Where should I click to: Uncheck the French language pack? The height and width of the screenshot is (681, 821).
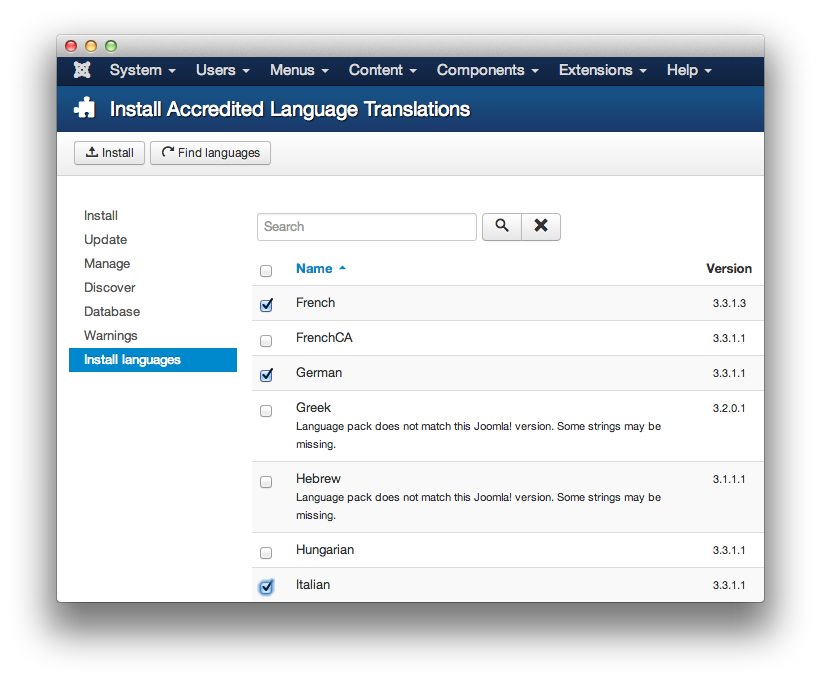[266, 302]
